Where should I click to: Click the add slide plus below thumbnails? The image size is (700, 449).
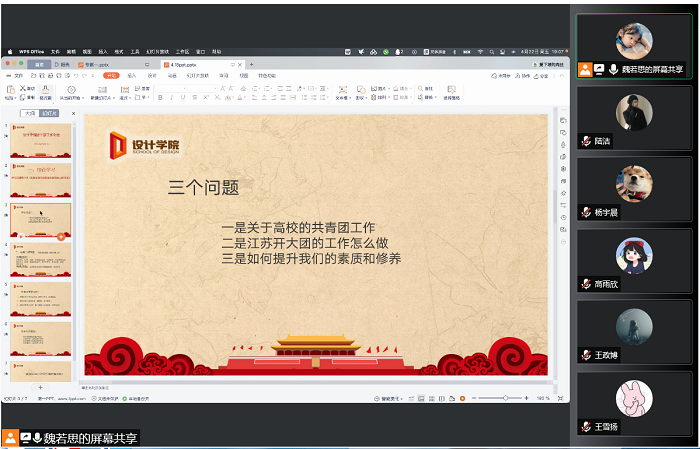click(x=40, y=386)
